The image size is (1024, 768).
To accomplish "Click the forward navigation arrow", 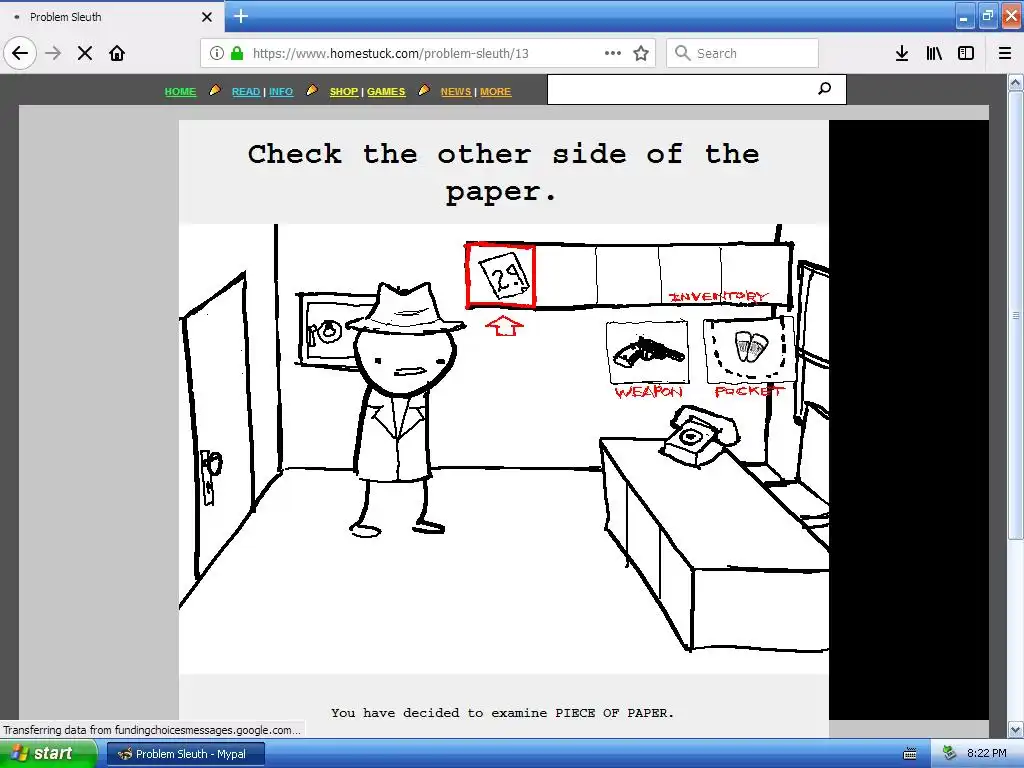I will click(53, 53).
